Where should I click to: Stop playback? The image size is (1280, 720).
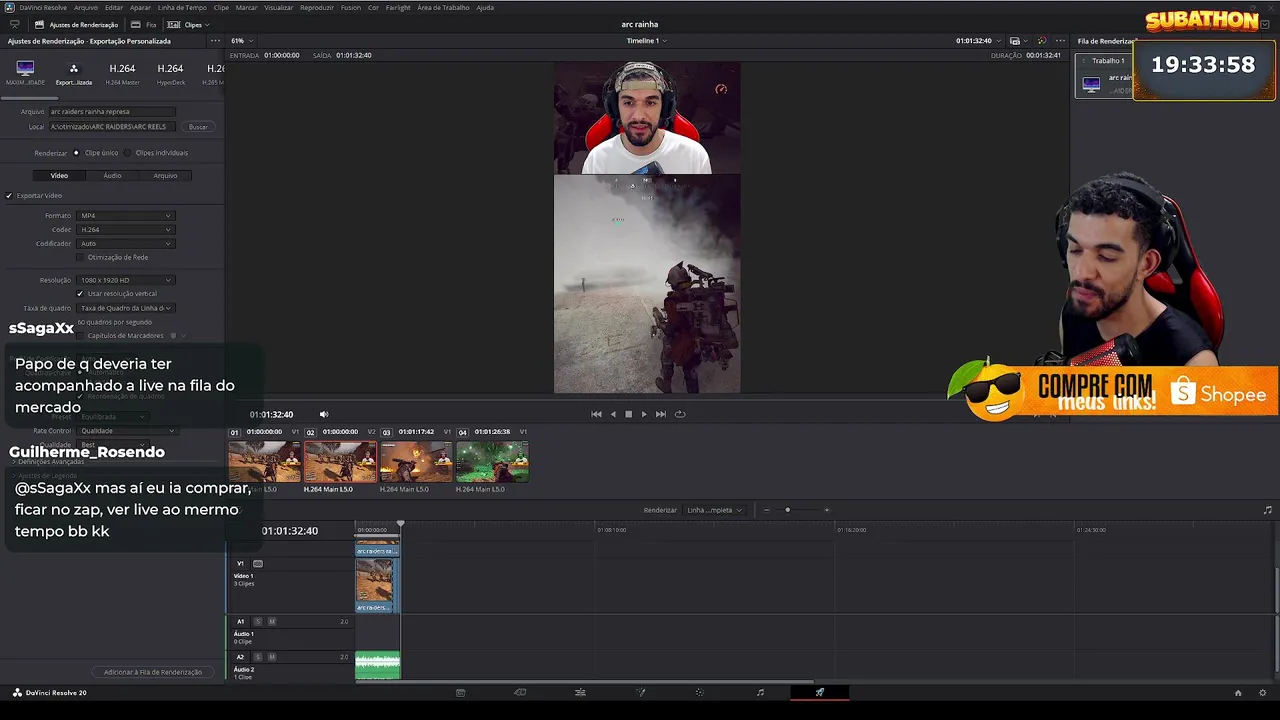point(628,414)
